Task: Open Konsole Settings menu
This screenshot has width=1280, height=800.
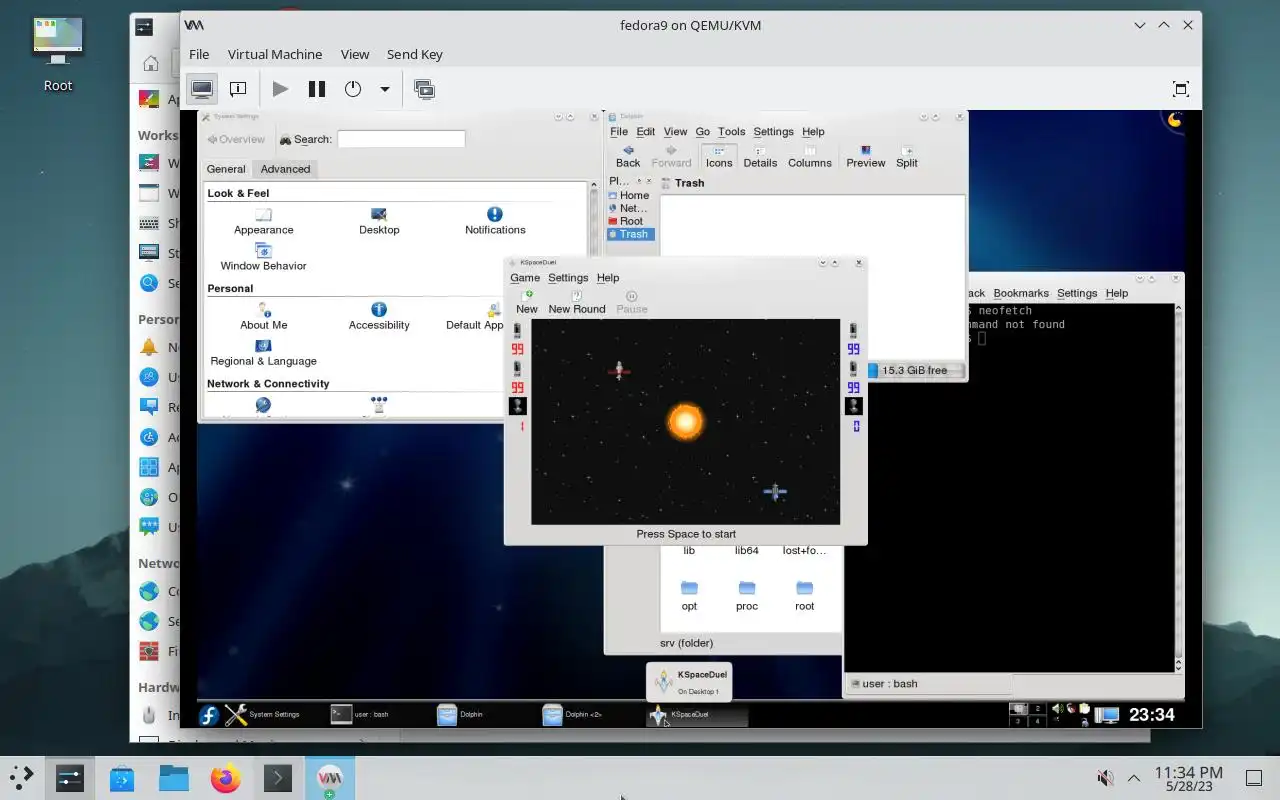Action: [1077, 293]
